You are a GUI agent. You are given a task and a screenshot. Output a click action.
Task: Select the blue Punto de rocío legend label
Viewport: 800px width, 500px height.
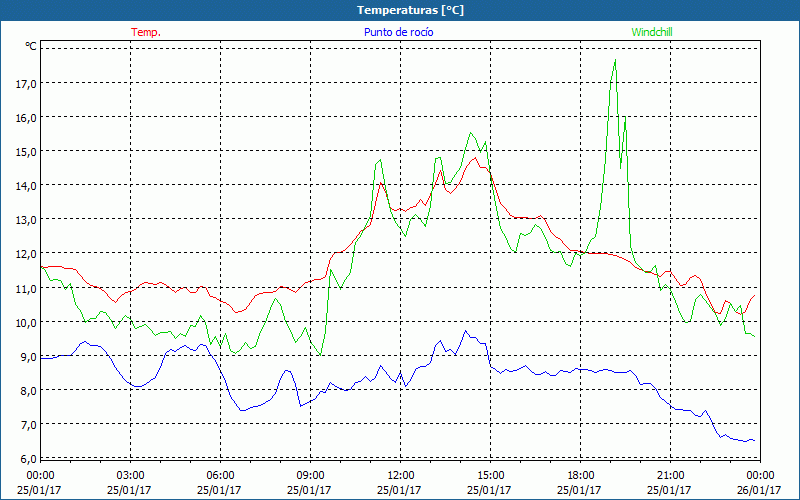pos(398,32)
